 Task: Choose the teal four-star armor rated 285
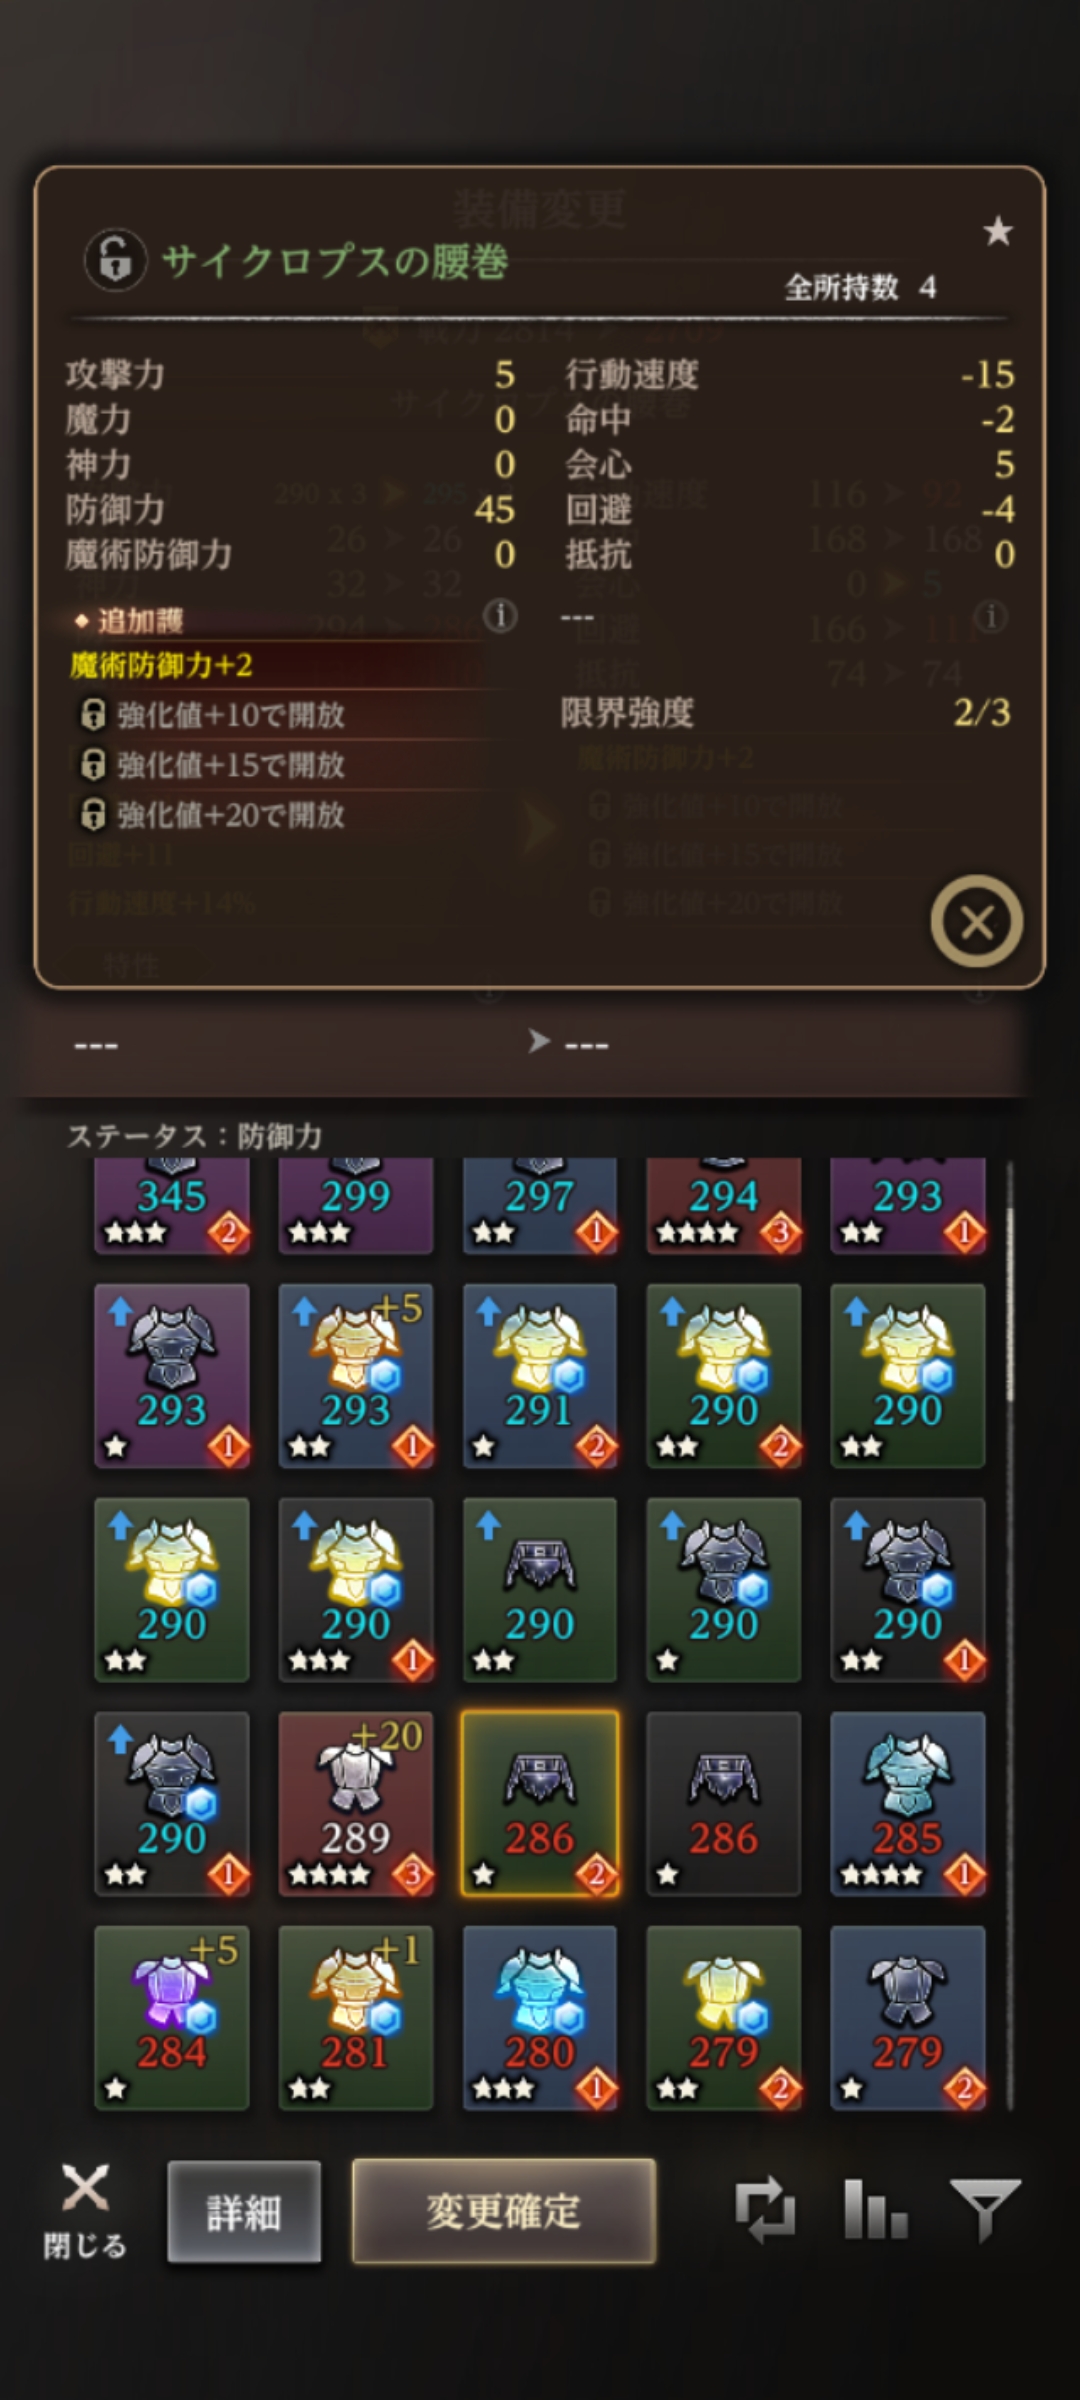(908, 1804)
